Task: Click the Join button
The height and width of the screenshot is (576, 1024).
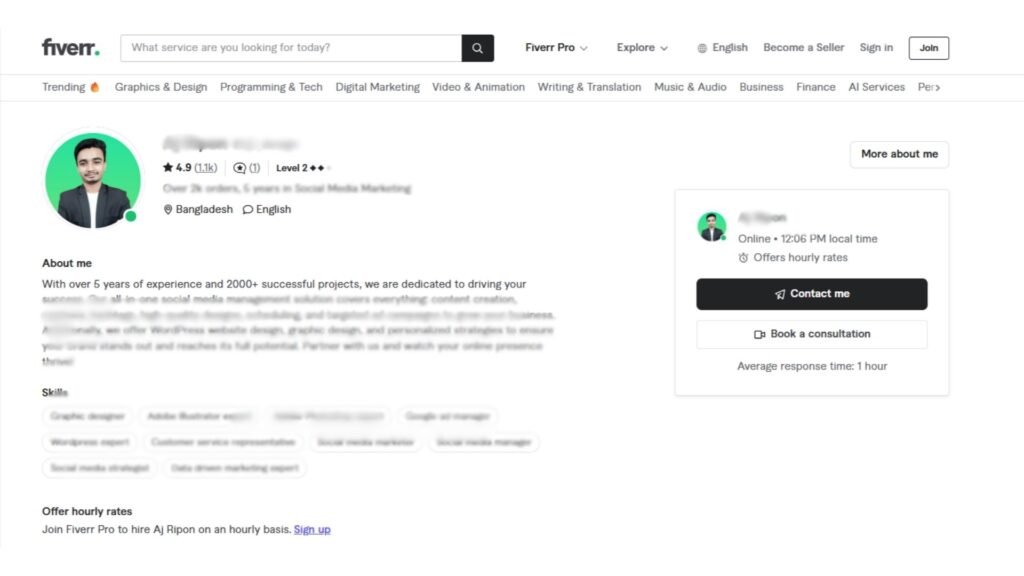Action: point(928,48)
